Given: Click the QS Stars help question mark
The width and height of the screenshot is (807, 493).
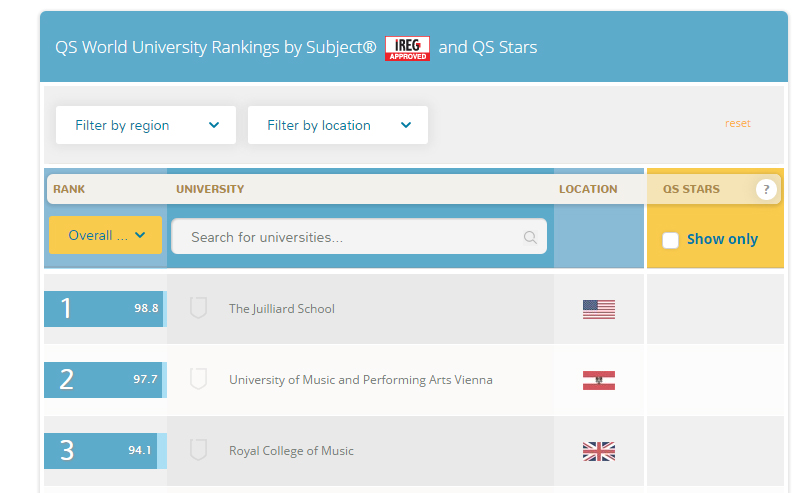Looking at the screenshot, I should (x=766, y=189).
